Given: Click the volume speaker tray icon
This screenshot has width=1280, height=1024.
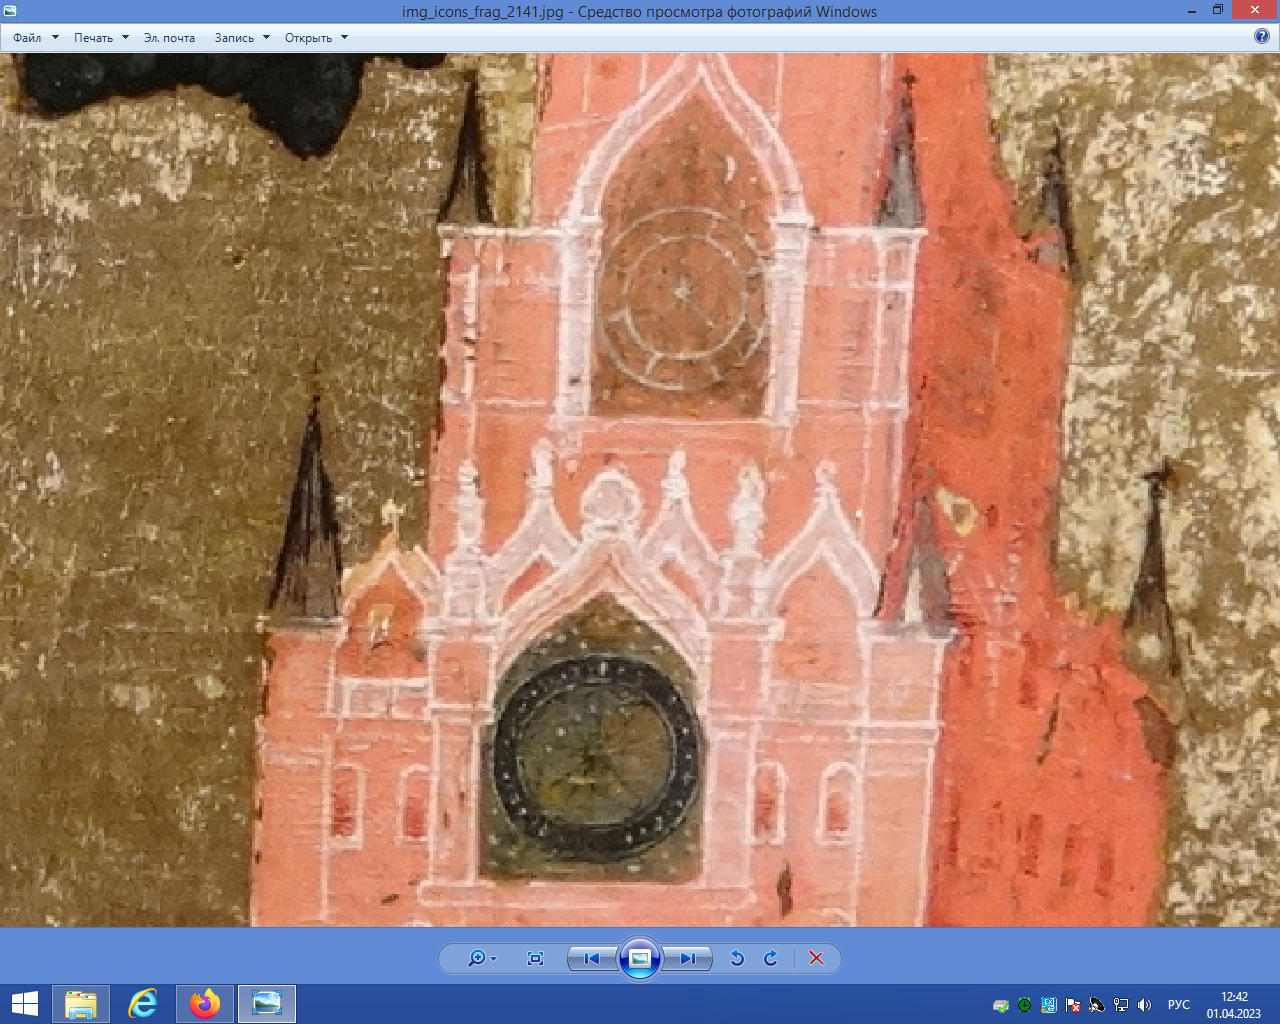Looking at the screenshot, I should 1145,1005.
